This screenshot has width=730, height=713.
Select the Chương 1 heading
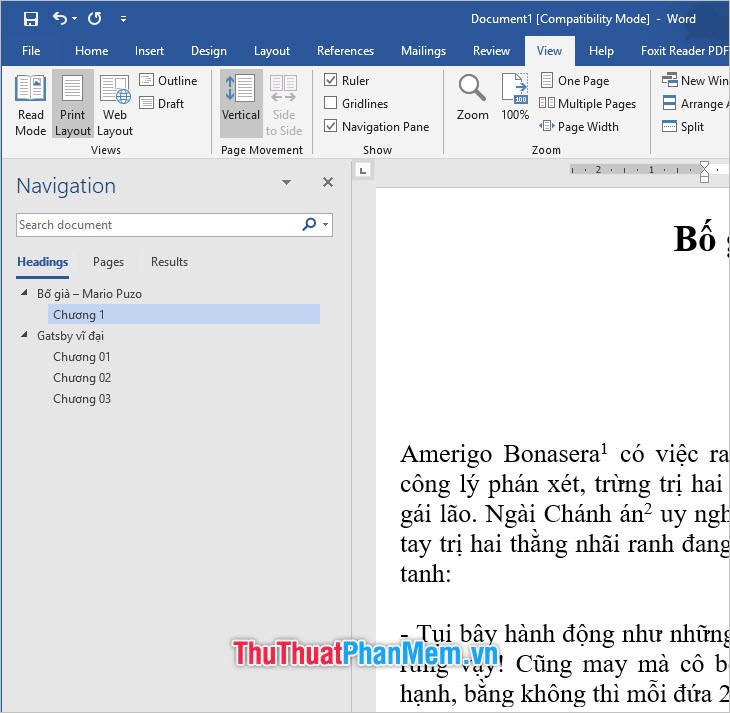click(x=184, y=314)
